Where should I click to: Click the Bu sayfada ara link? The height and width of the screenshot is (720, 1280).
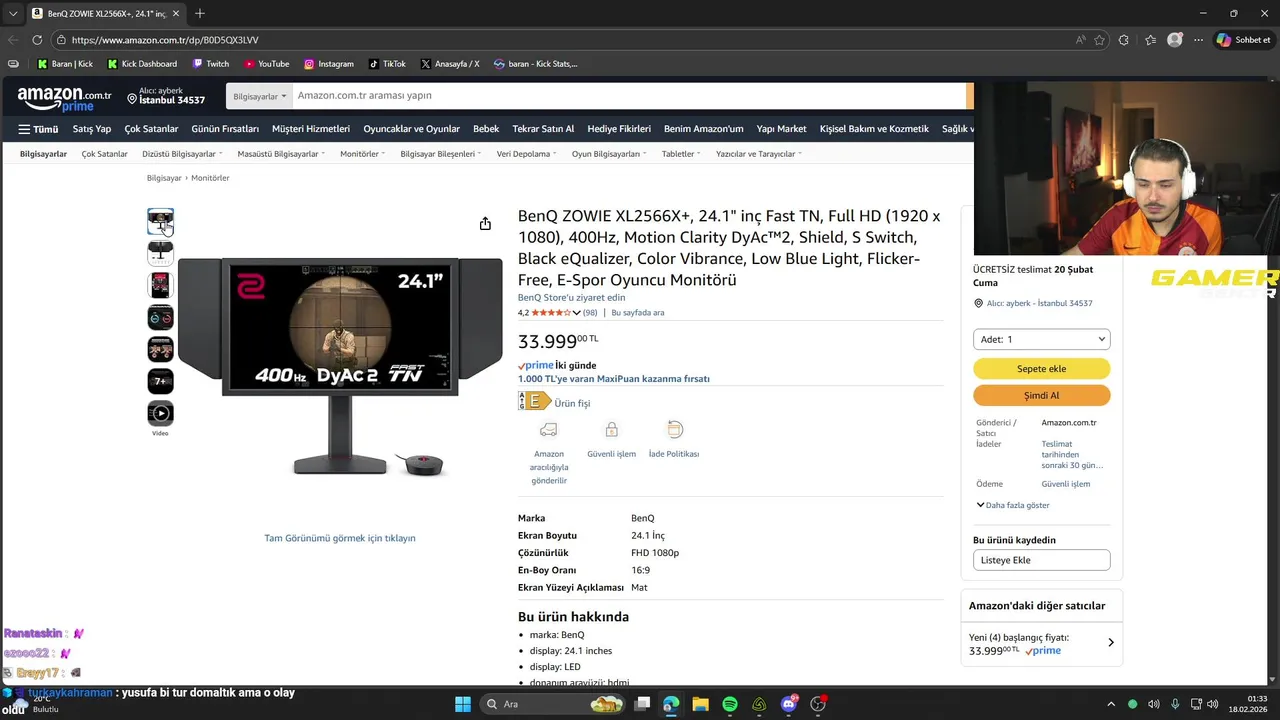[x=638, y=313]
